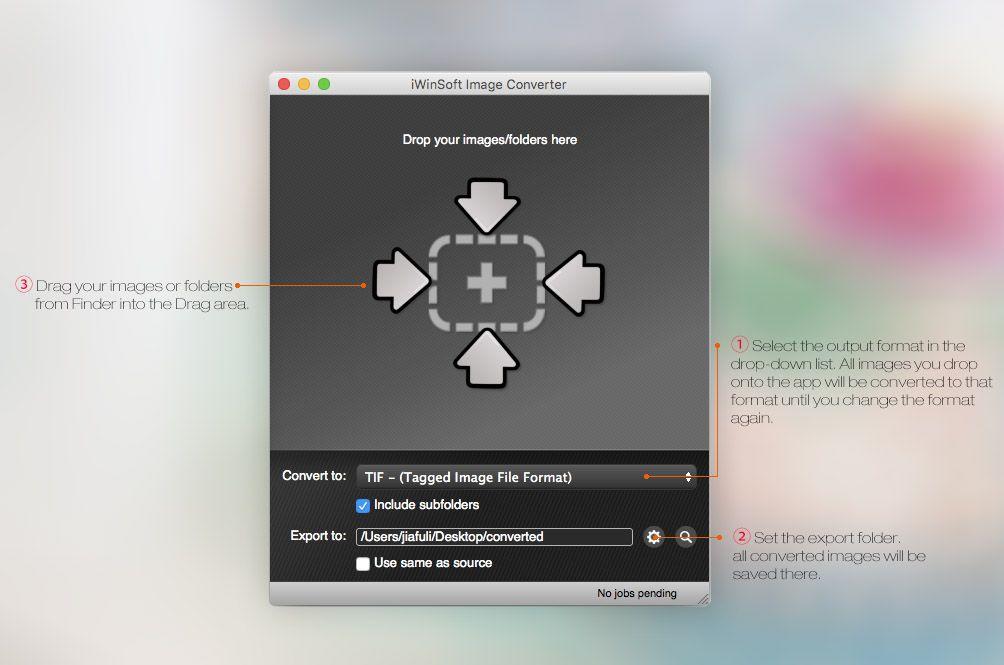The width and height of the screenshot is (1004, 665).
Task: Click the "Export to:" label
Action: [x=318, y=536]
